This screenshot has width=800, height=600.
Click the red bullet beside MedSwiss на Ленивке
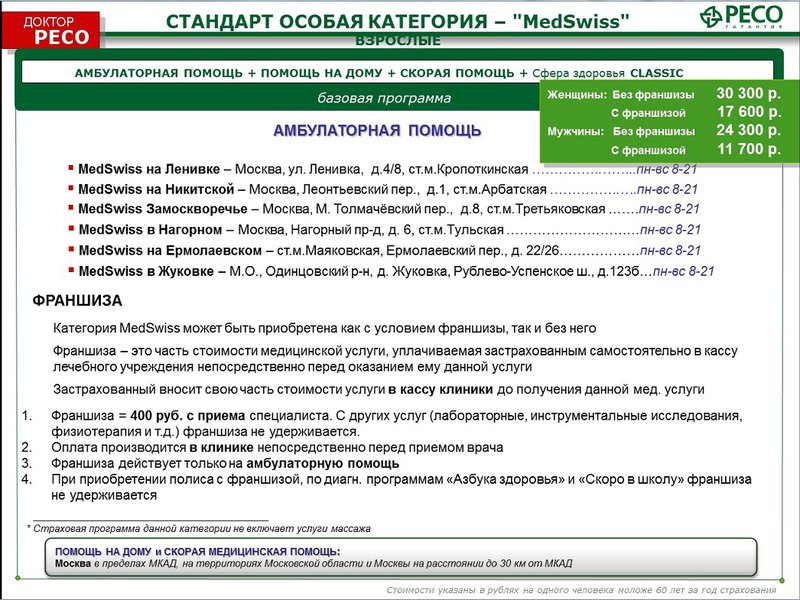coord(71,167)
